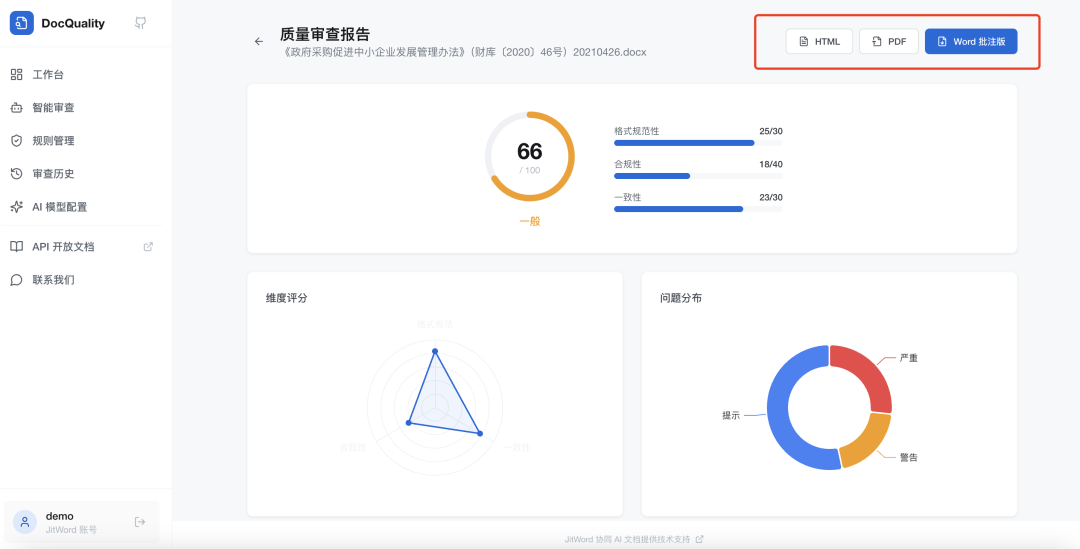Click the 维度评分 card title
The image size is (1080, 549).
click(287, 298)
